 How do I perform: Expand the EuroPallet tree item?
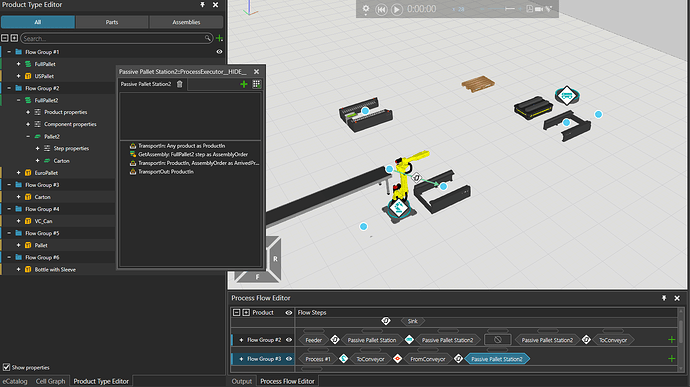18,173
